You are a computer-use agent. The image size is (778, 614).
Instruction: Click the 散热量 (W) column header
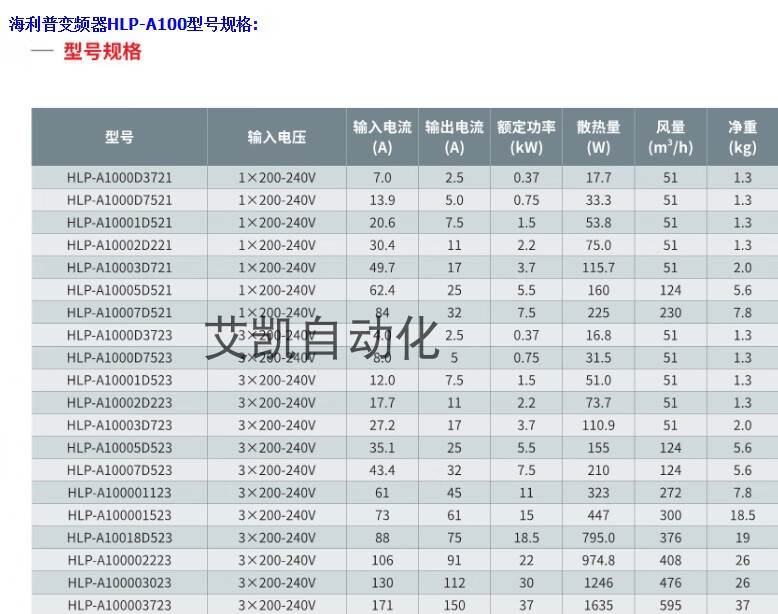[x=598, y=137]
